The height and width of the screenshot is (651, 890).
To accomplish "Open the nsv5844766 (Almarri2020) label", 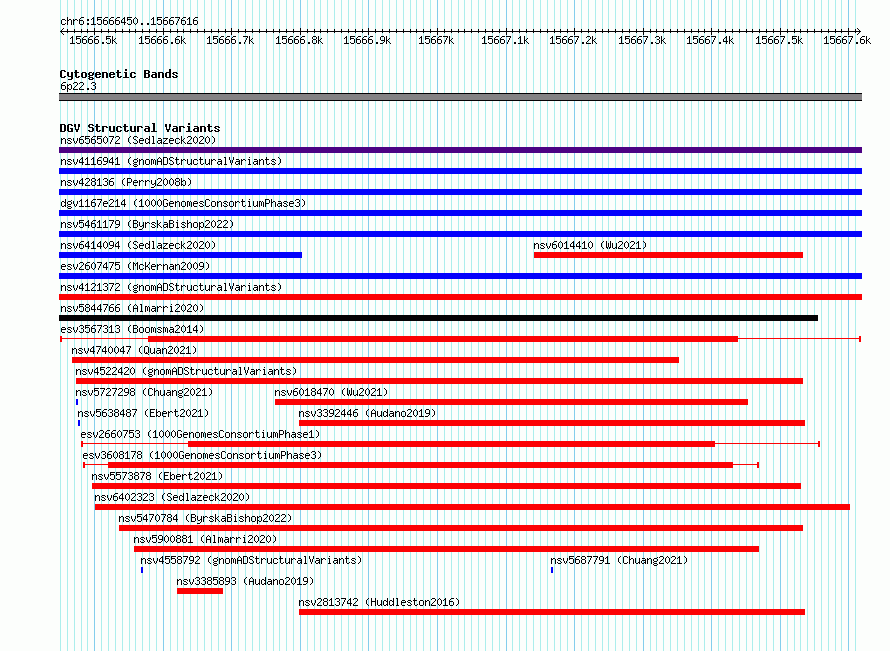I will point(132,308).
